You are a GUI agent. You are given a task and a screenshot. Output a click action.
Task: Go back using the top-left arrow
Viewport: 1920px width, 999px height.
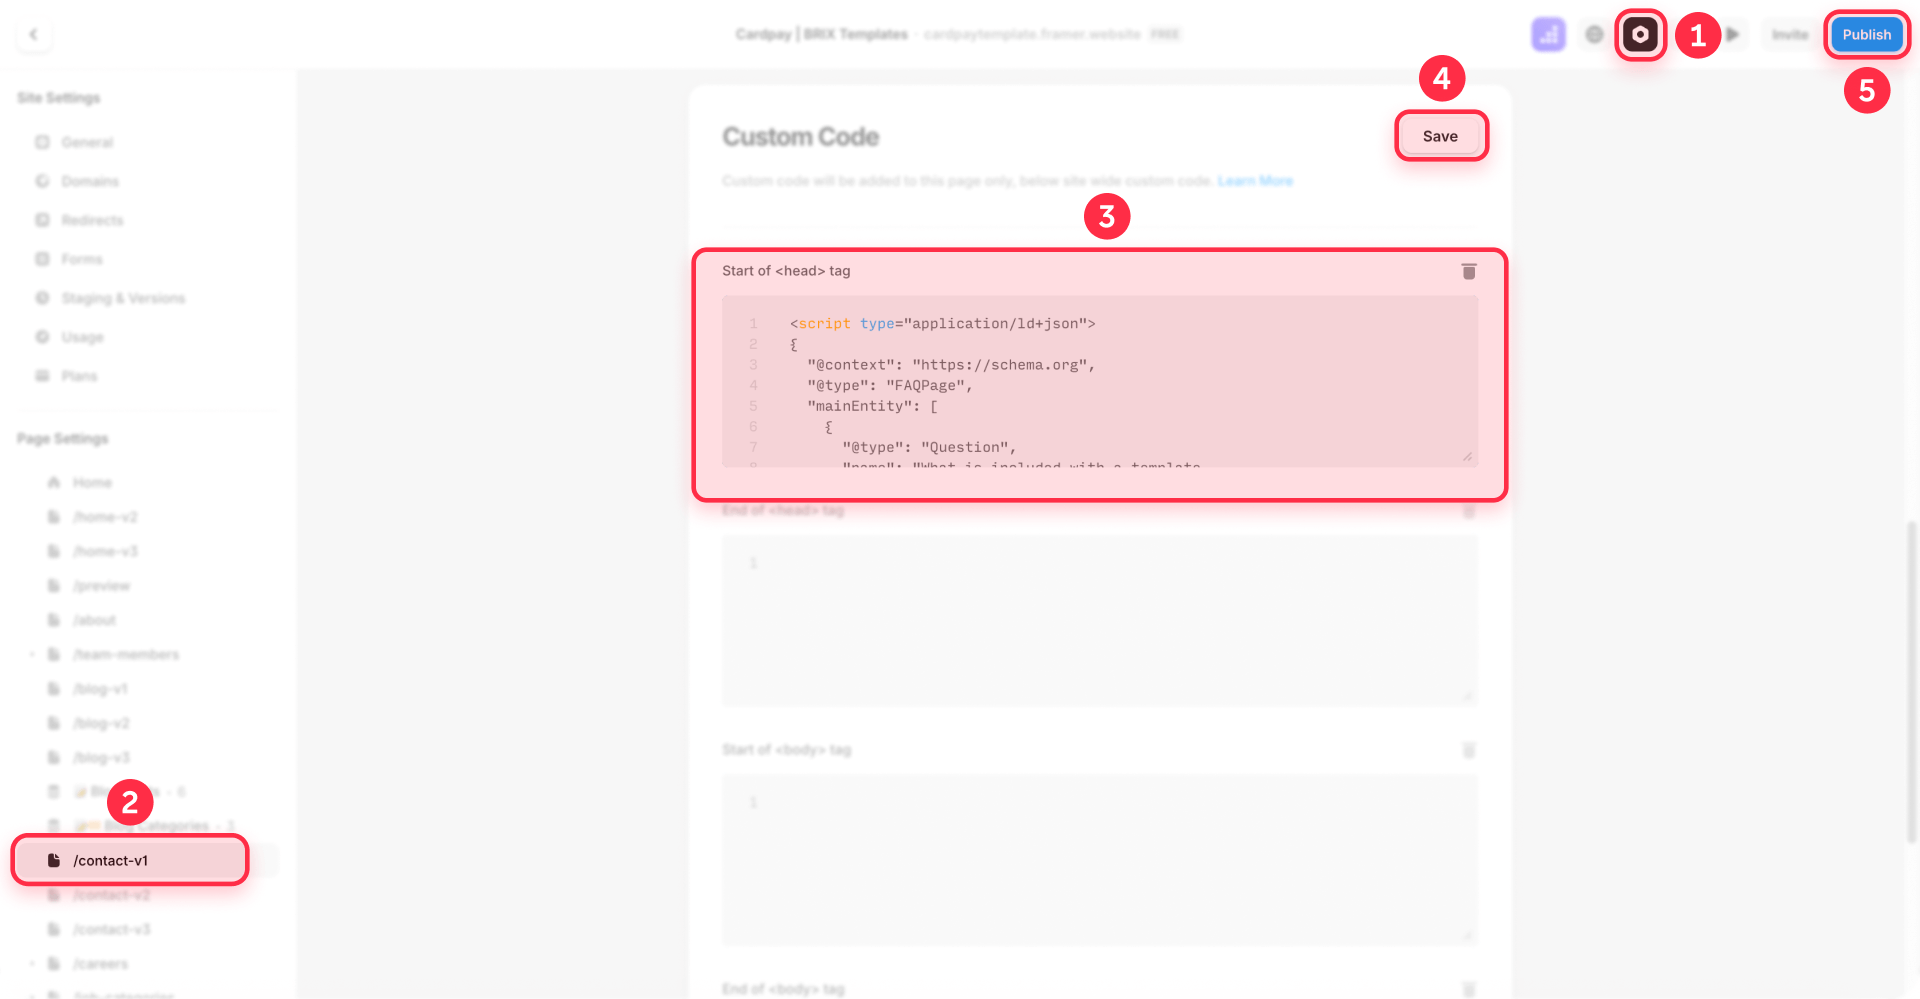34,35
